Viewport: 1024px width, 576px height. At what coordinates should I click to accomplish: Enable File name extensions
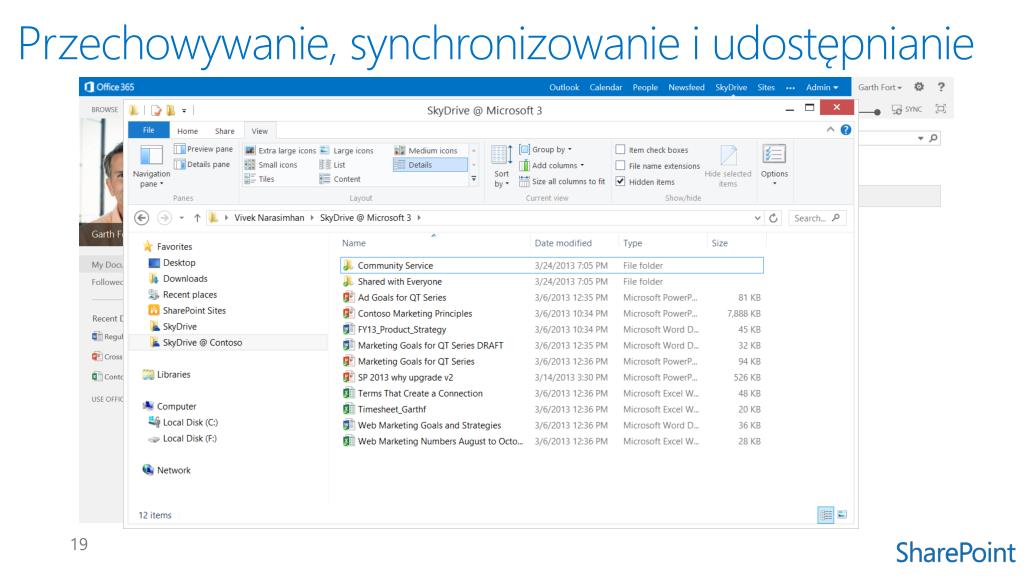[620, 166]
